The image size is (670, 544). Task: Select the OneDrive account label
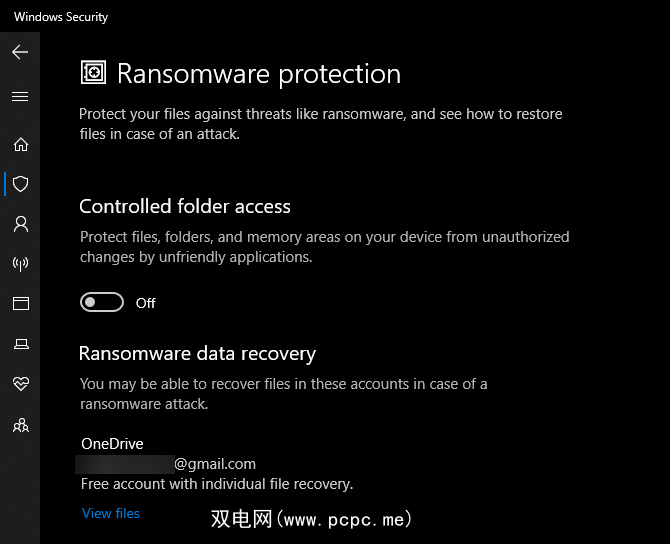[x=112, y=444]
